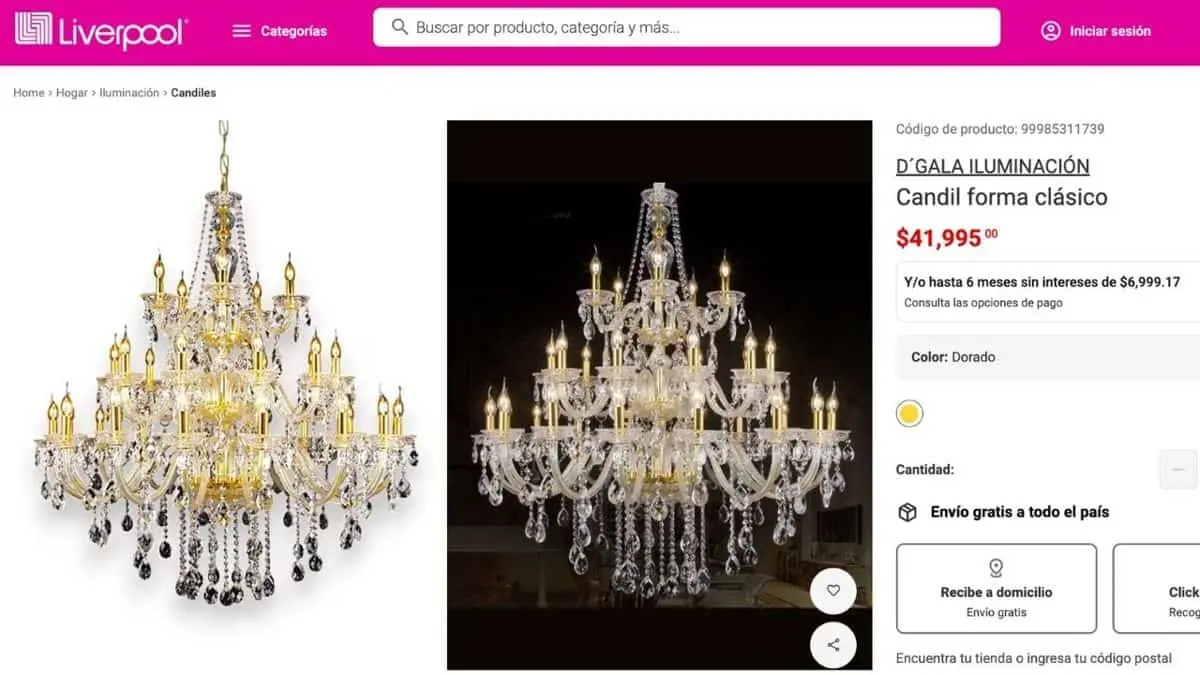
Task: Click the search magnifier icon
Action: (x=399, y=27)
